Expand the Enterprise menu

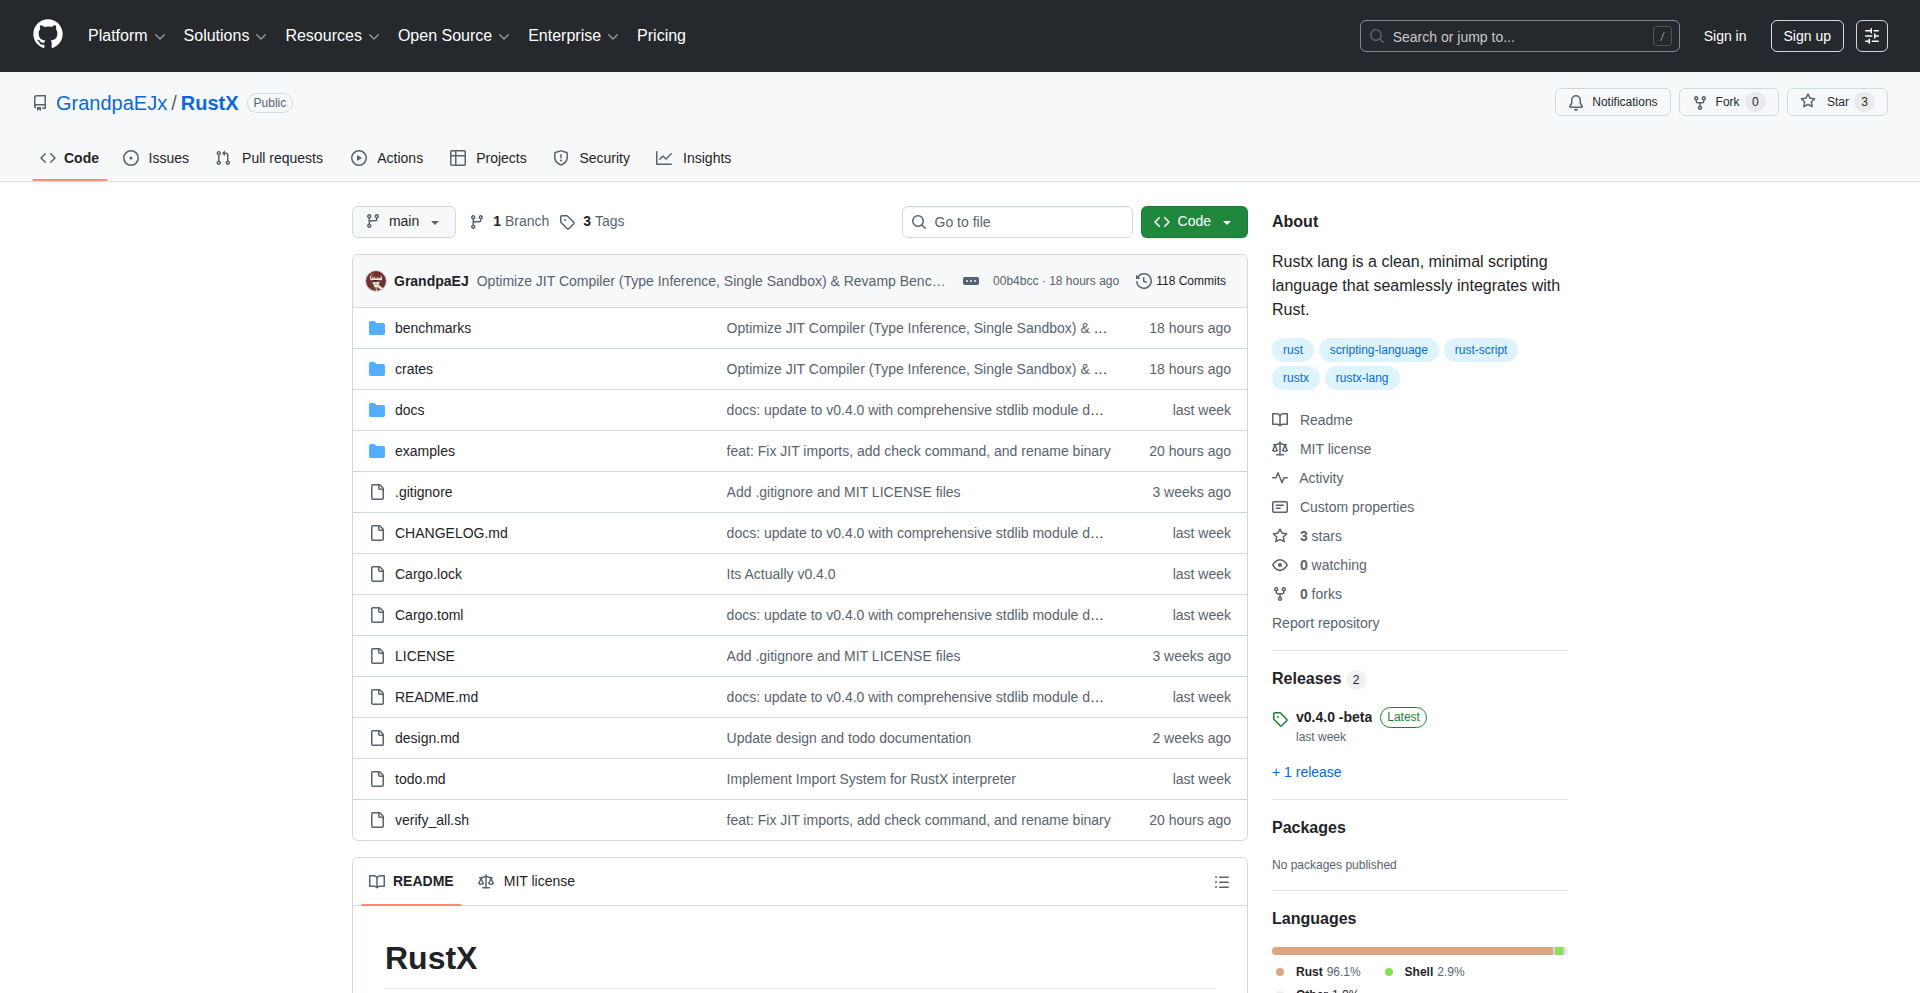tap(572, 35)
